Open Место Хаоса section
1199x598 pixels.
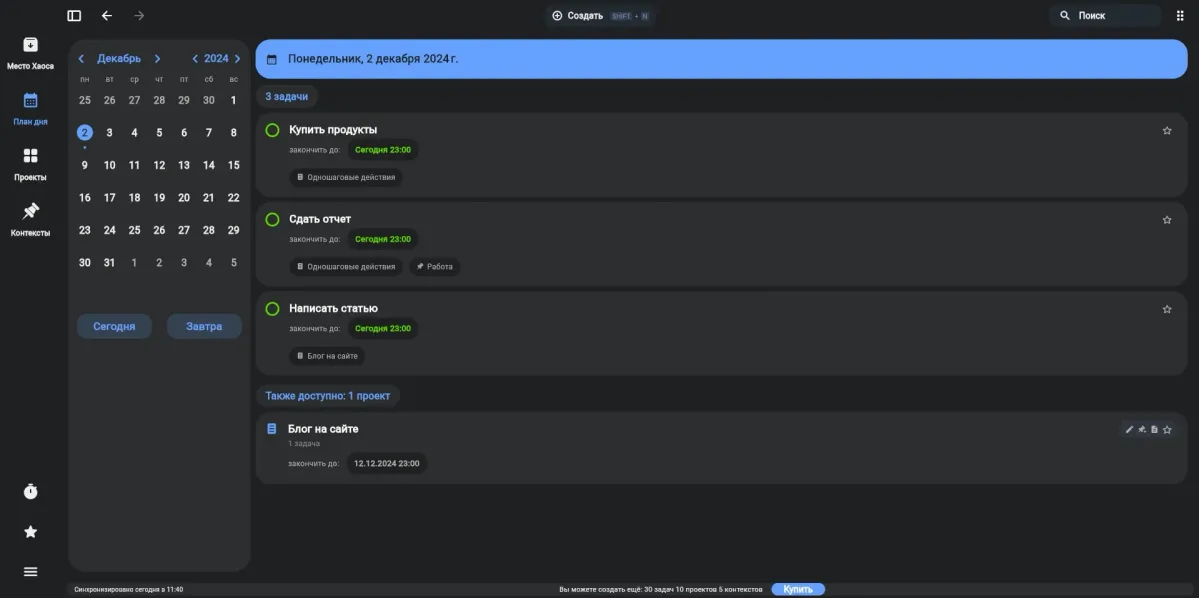point(31,53)
